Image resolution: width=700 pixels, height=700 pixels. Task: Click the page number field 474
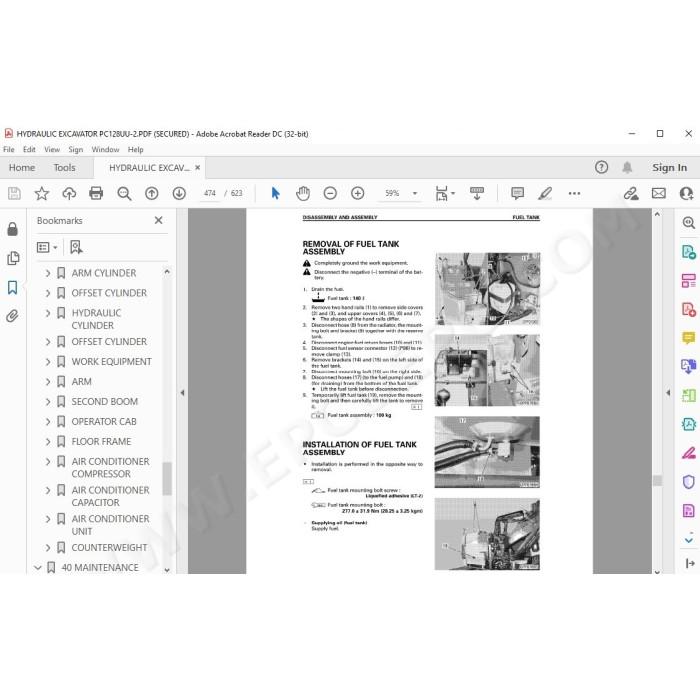(x=209, y=193)
